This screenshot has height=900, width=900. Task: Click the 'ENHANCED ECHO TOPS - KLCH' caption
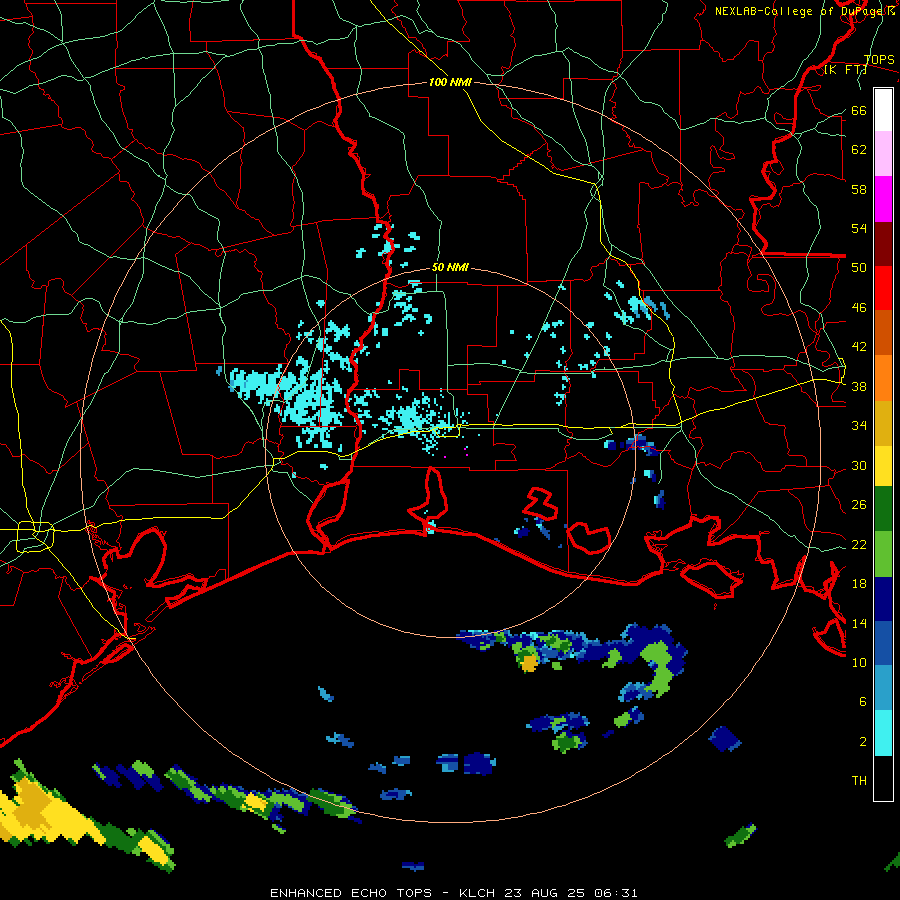382,893
